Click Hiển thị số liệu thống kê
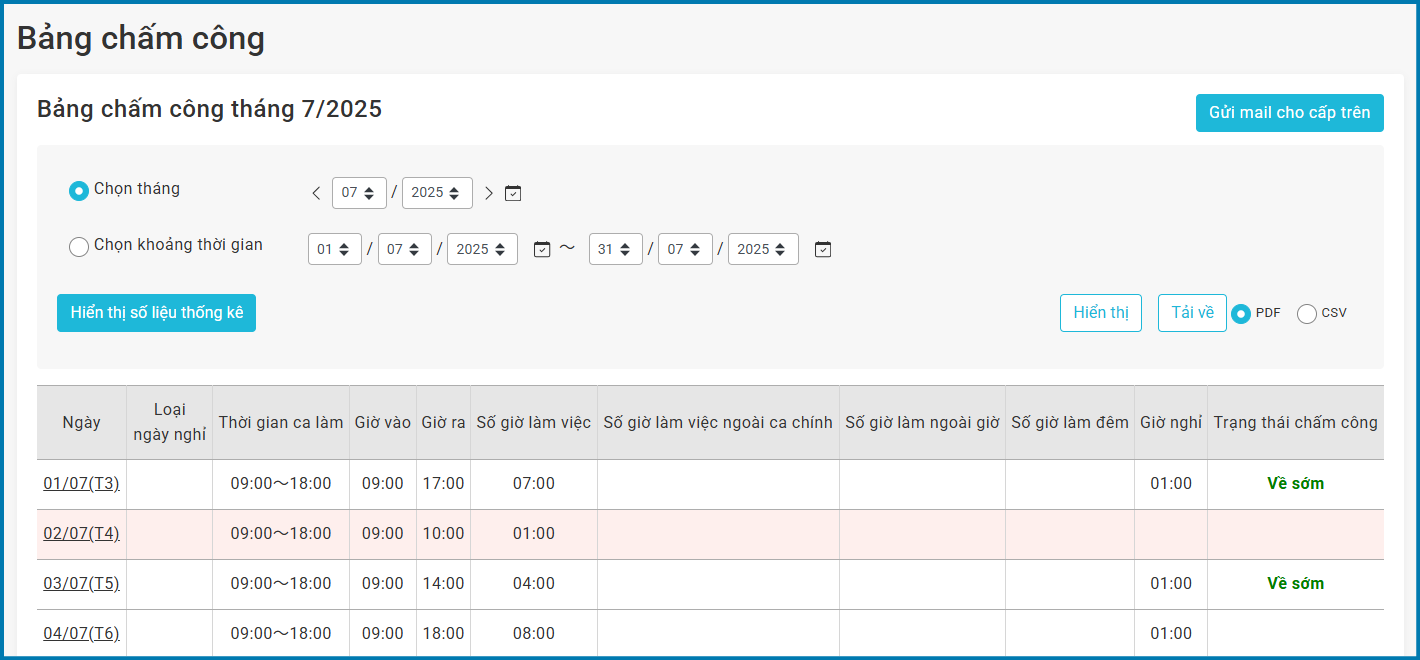 (156, 313)
